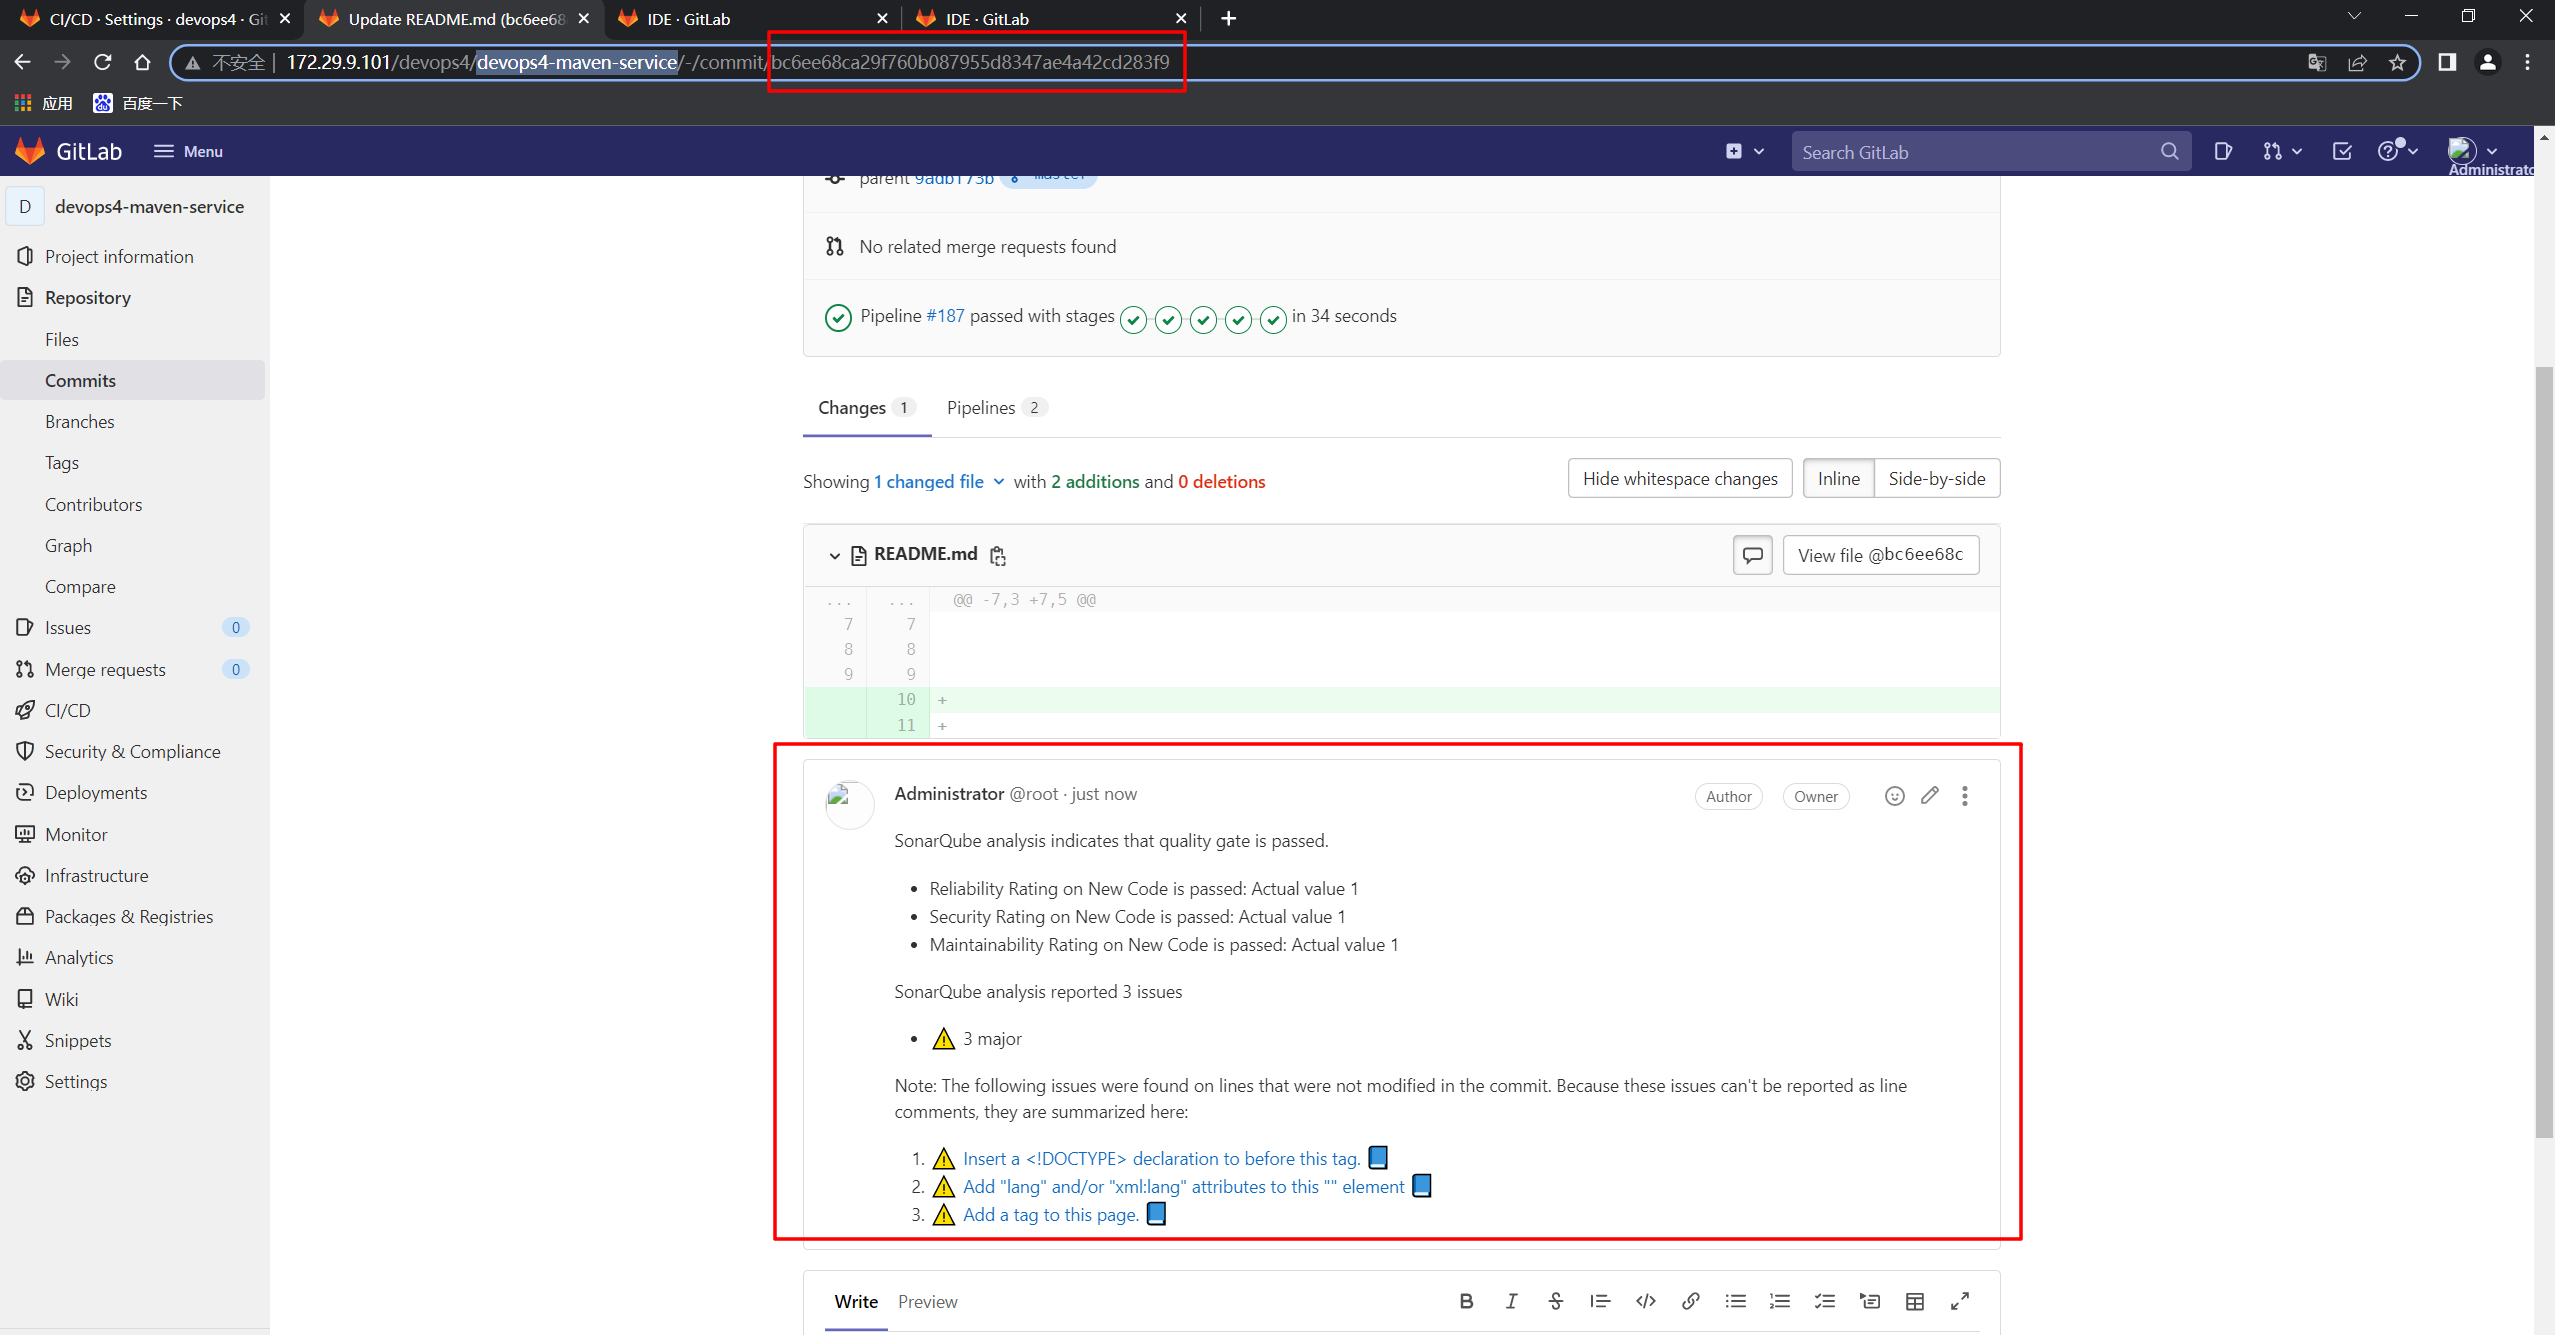The image size is (2555, 1335).
Task: Open Files under Repository
Action: point(61,339)
